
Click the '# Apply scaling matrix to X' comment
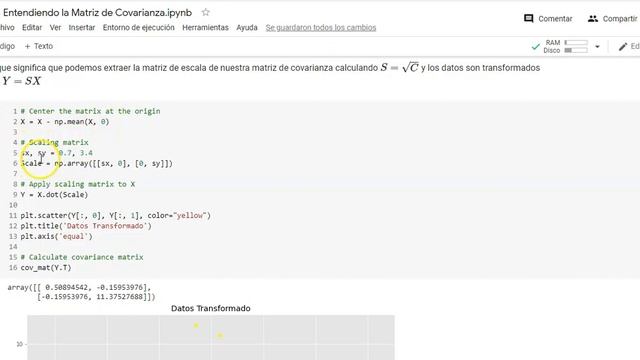[x=78, y=184]
